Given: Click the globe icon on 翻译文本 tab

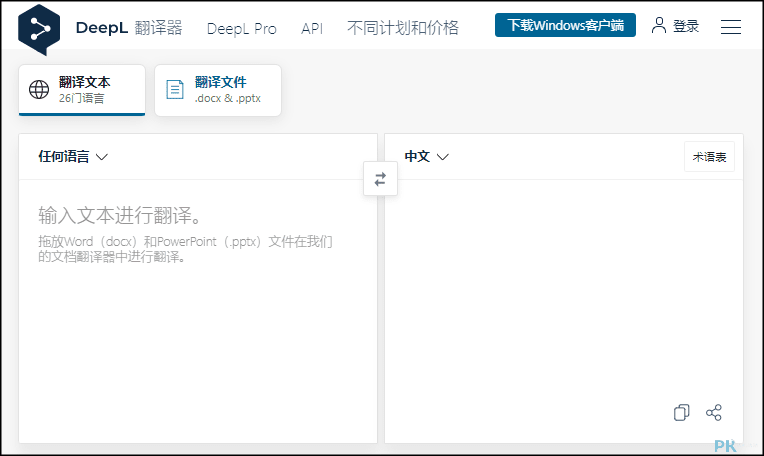Looking at the screenshot, I should (x=39, y=90).
